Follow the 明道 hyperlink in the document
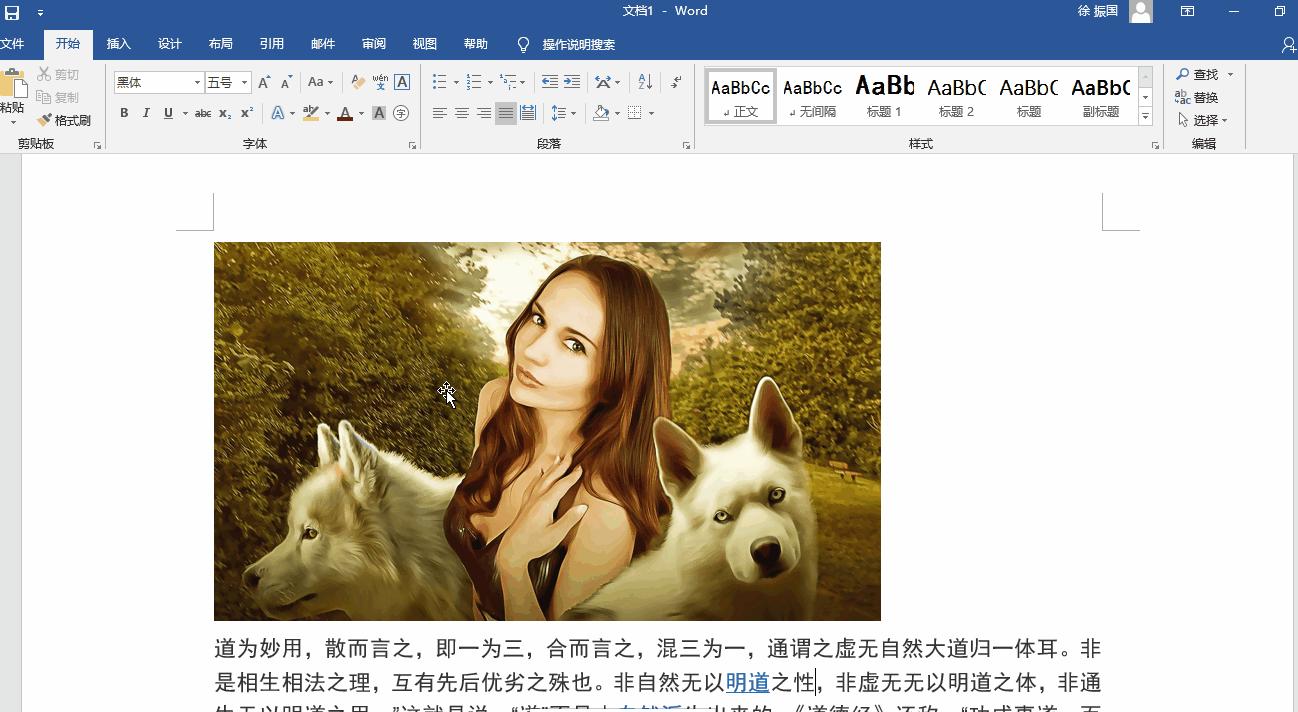 [x=748, y=682]
